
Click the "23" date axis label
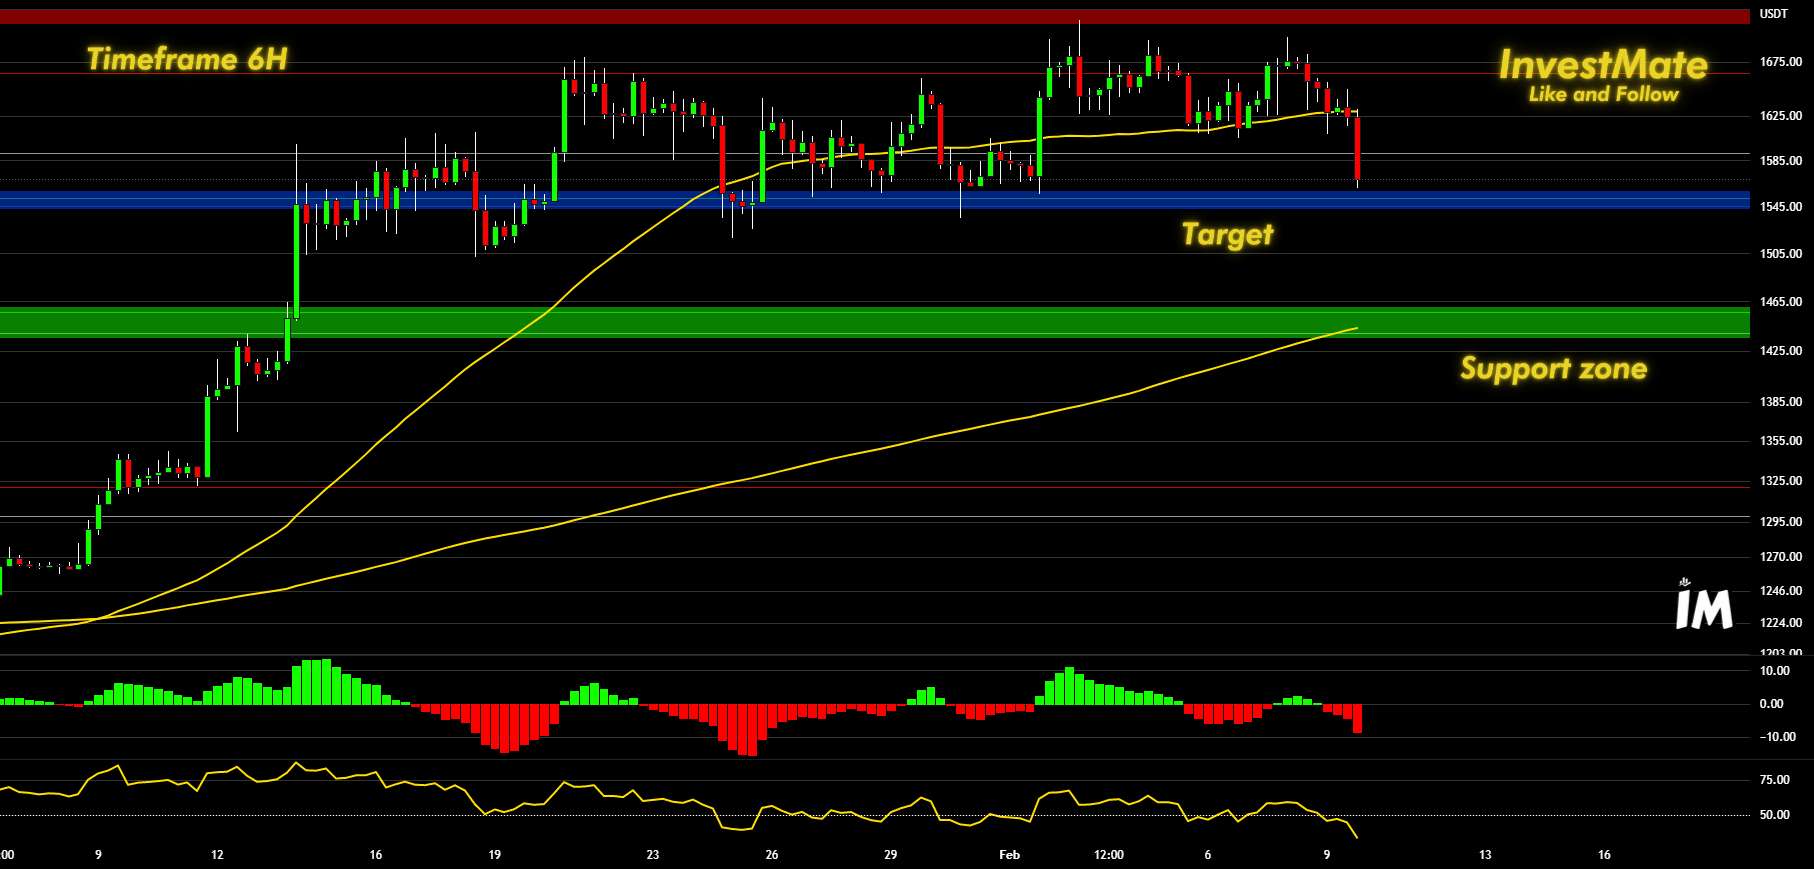click(653, 855)
